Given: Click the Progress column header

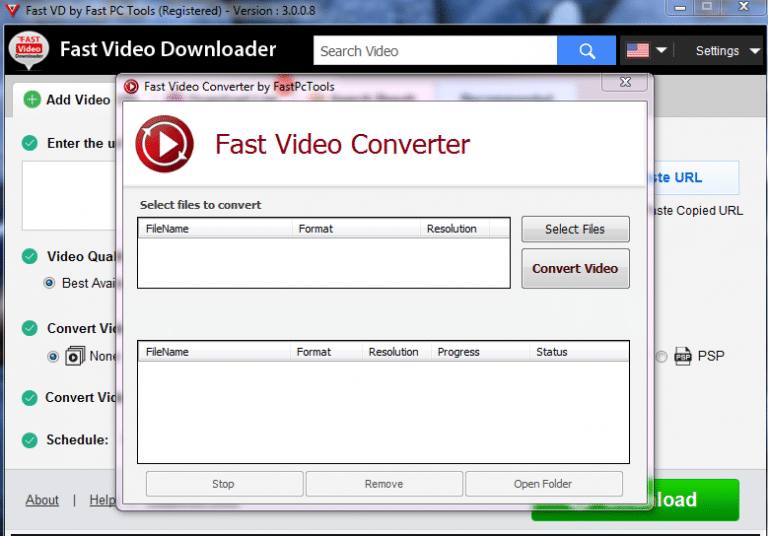Looking at the screenshot, I should (480, 352).
